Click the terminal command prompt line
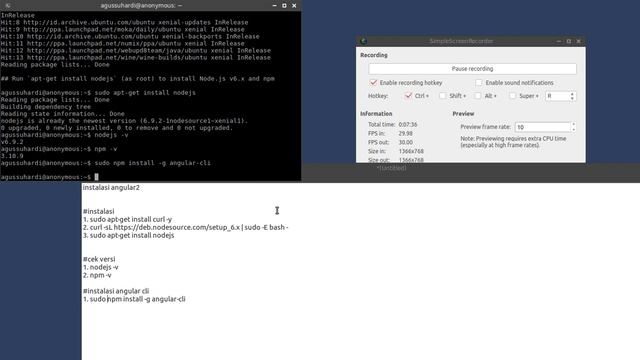The image size is (640, 360). (49, 177)
